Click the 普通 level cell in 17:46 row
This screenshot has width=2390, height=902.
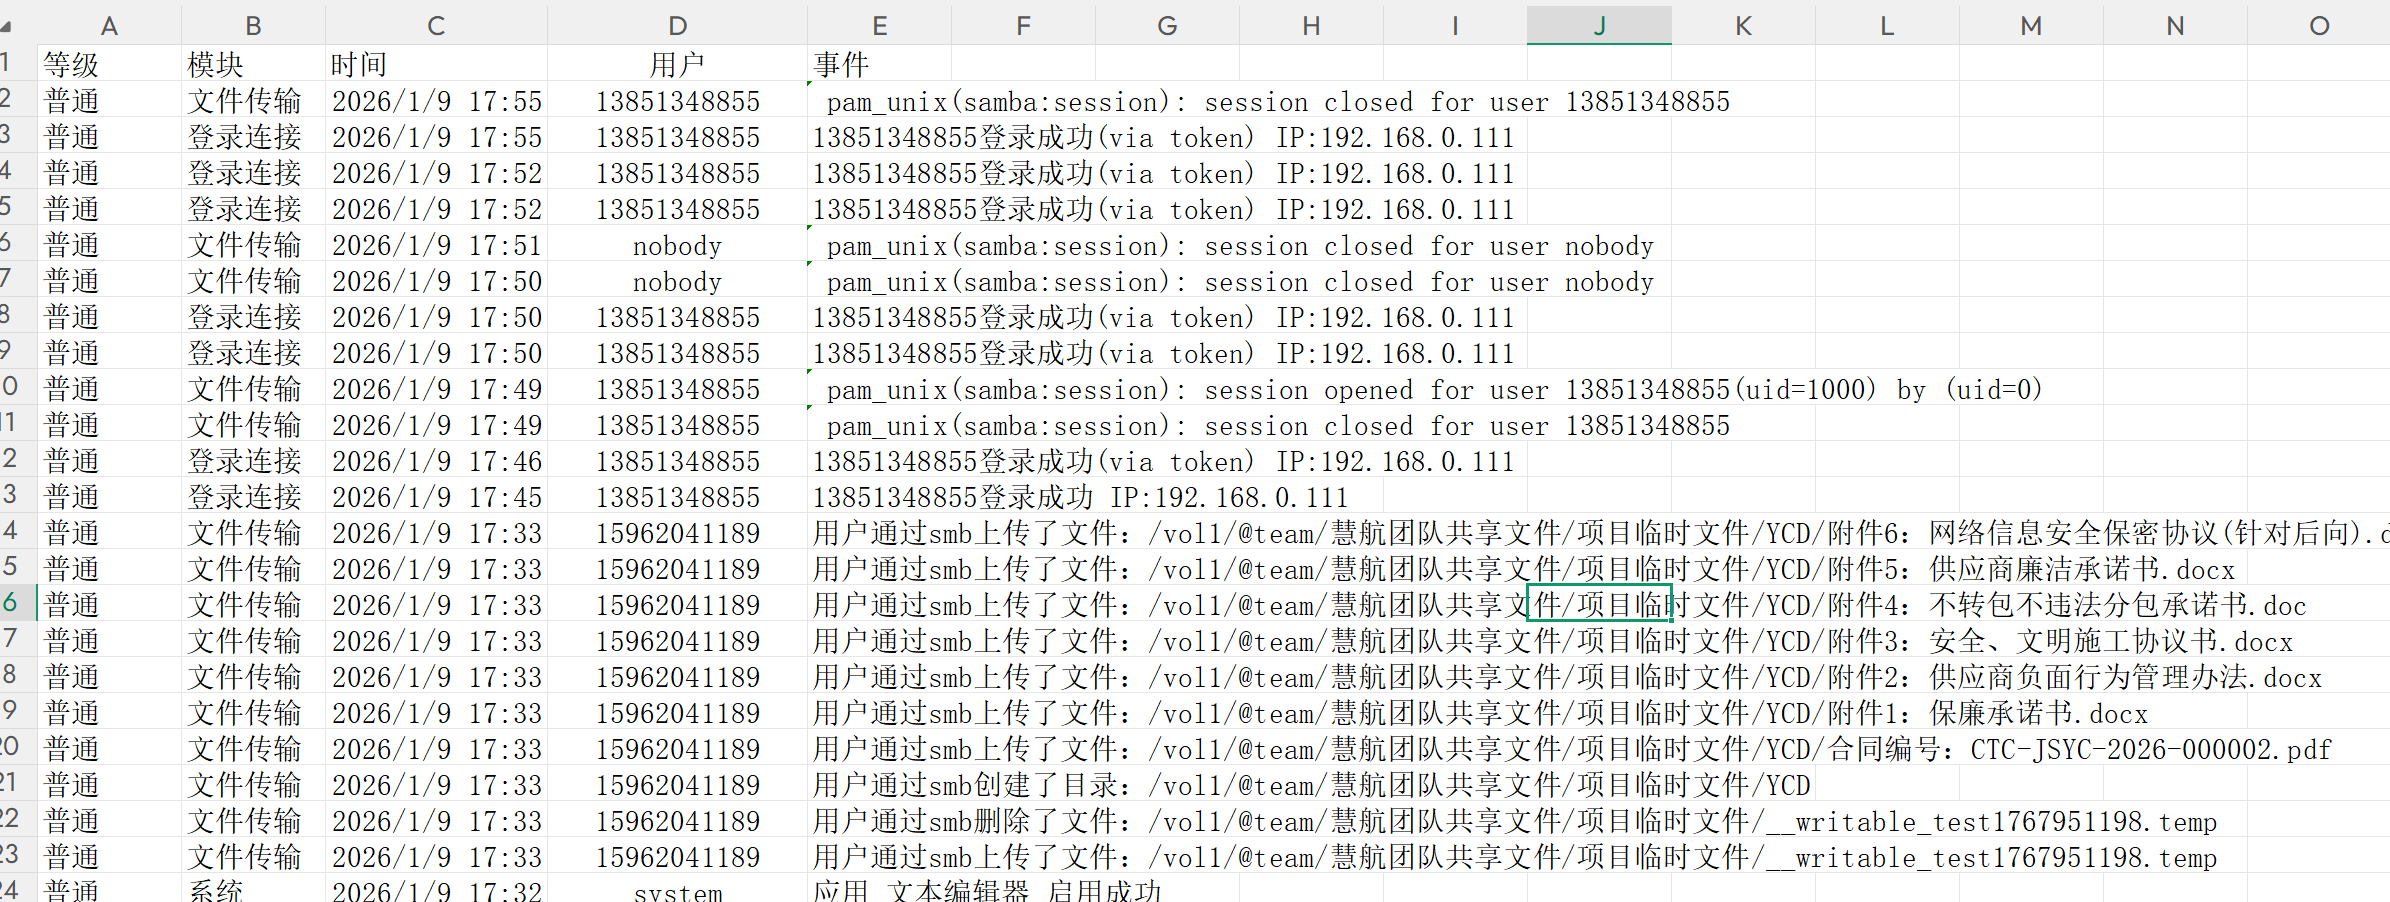point(109,461)
